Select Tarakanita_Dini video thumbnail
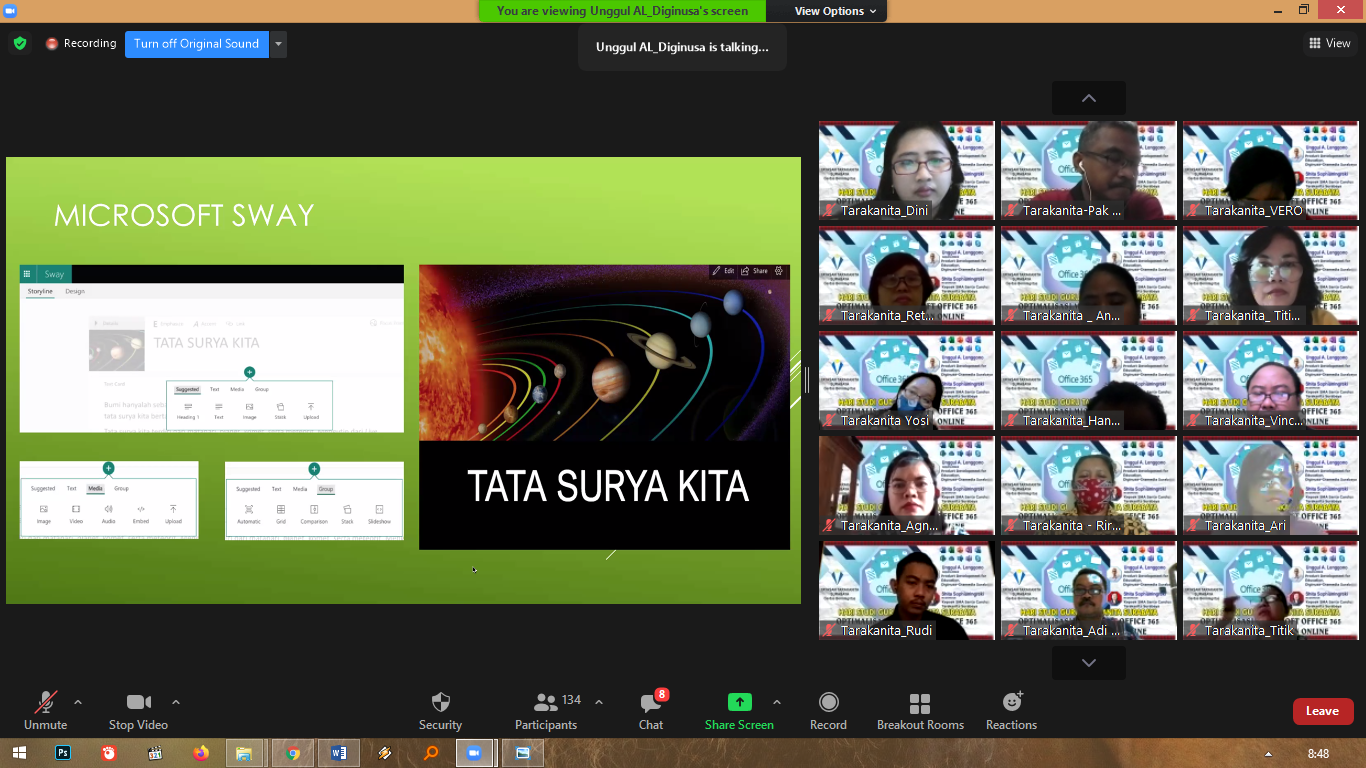The height and width of the screenshot is (768, 1366). [907, 170]
